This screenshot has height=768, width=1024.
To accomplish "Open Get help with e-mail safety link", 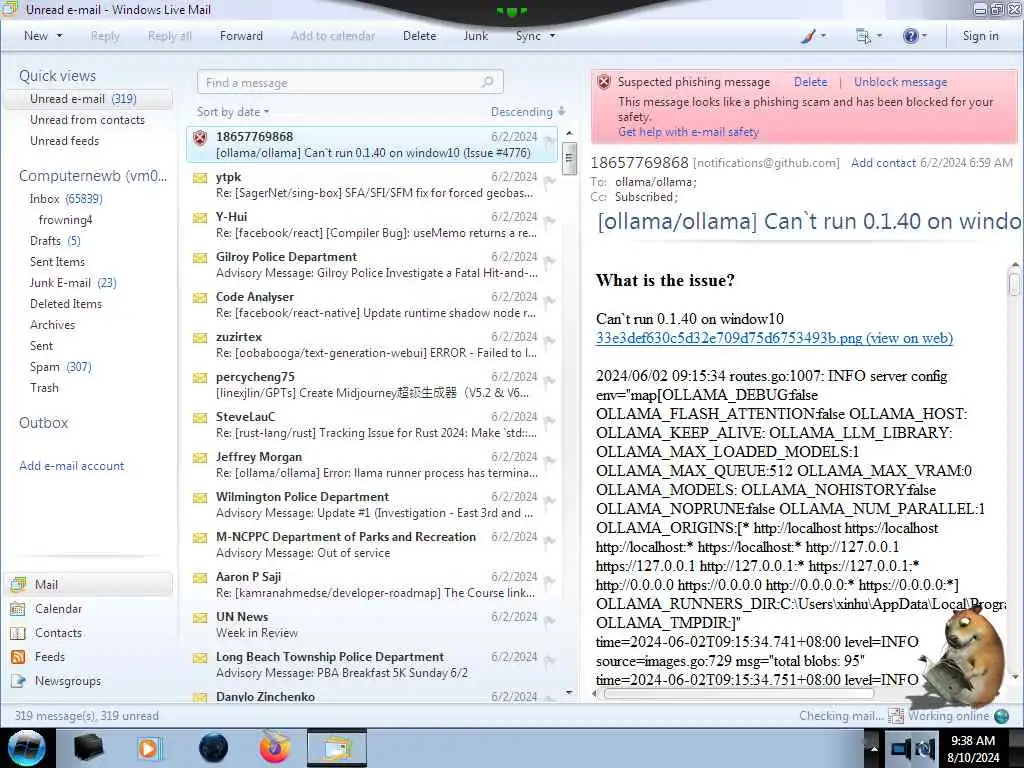I will click(x=688, y=132).
